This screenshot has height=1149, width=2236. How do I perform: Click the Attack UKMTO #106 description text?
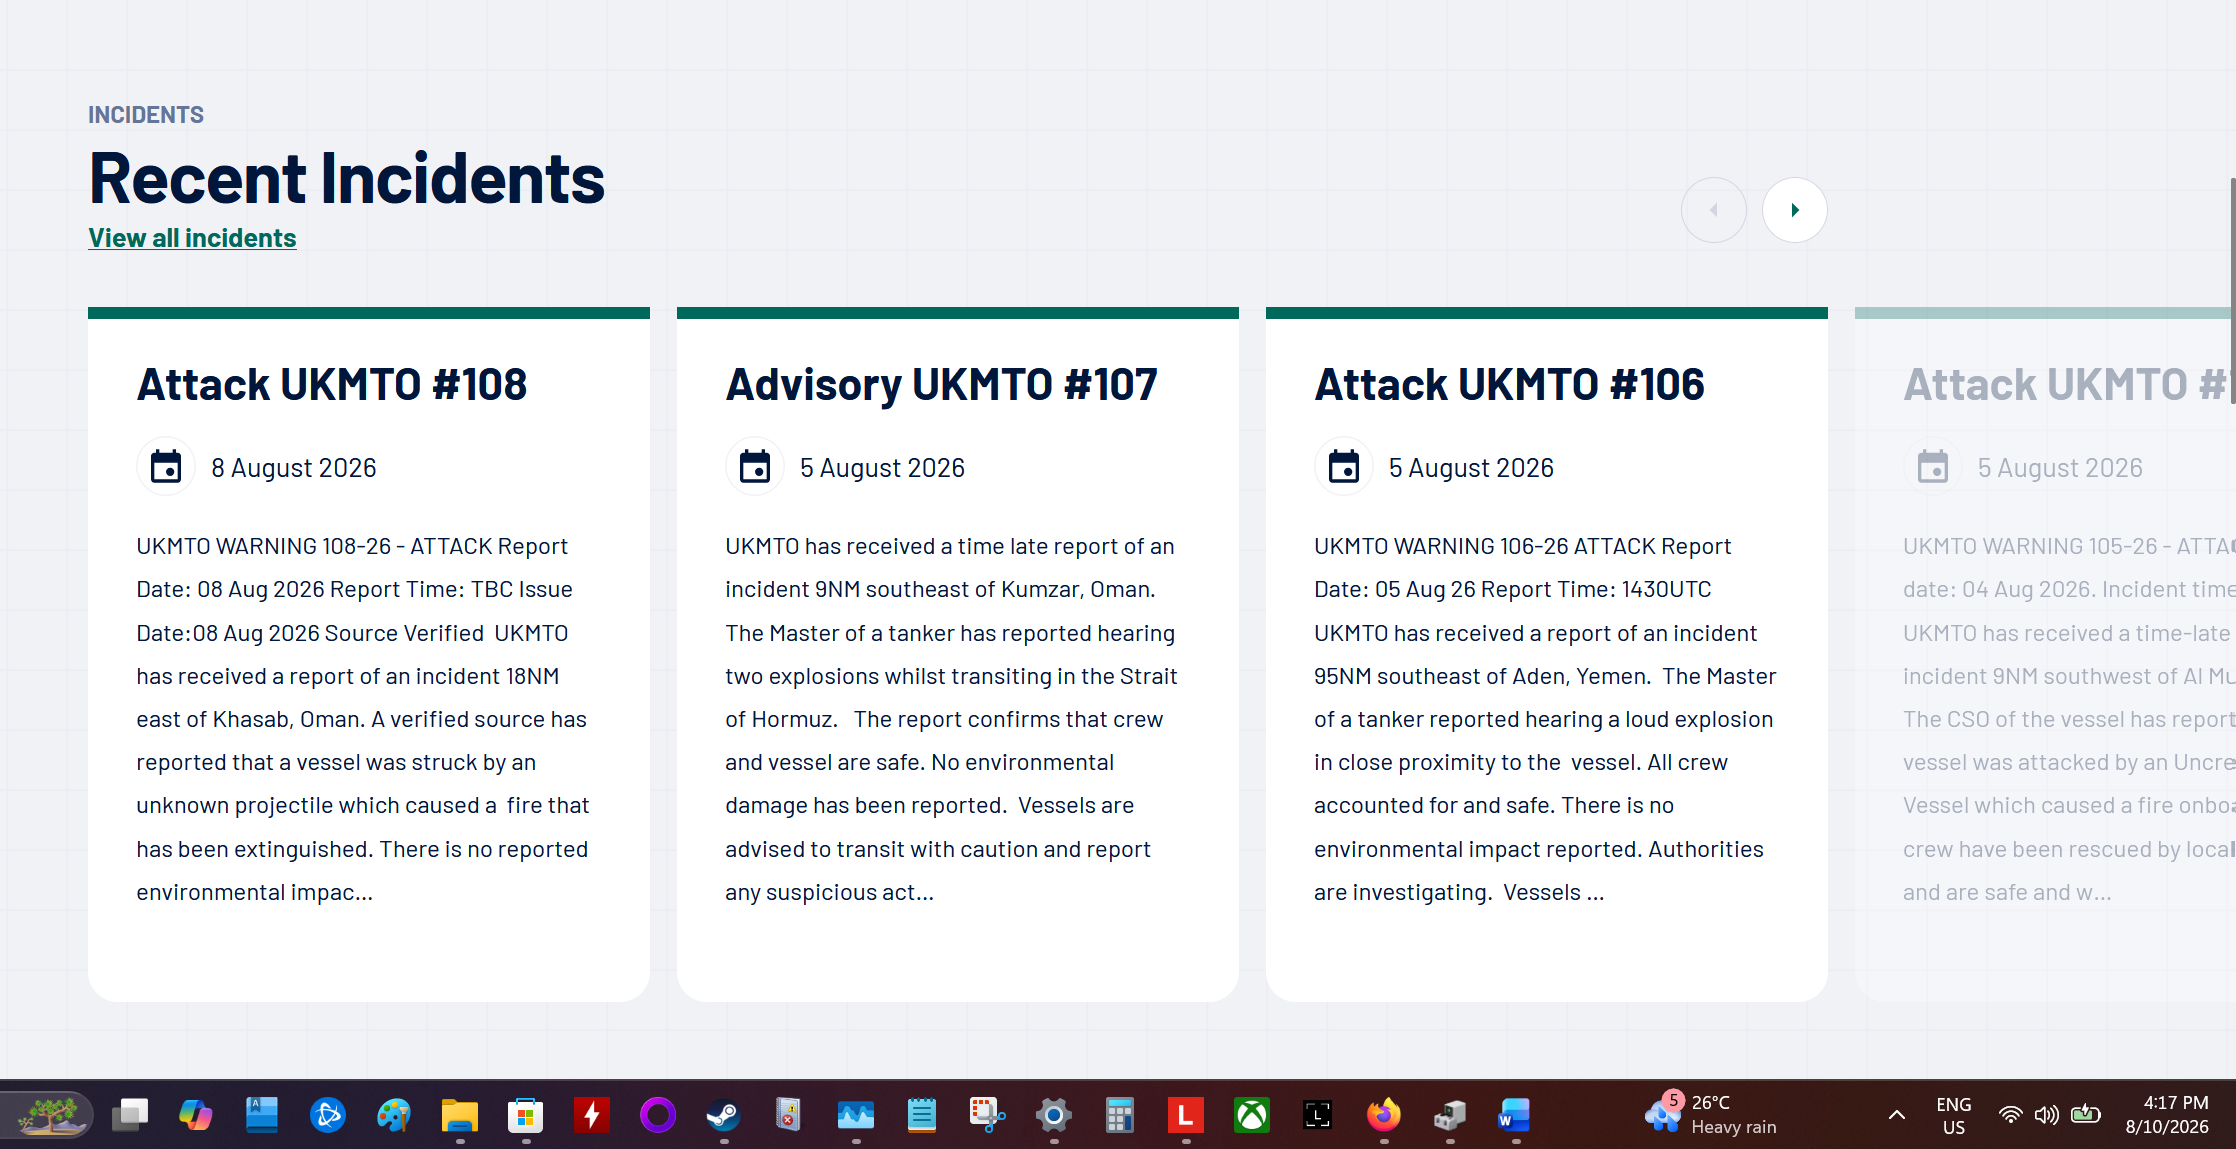click(1545, 719)
